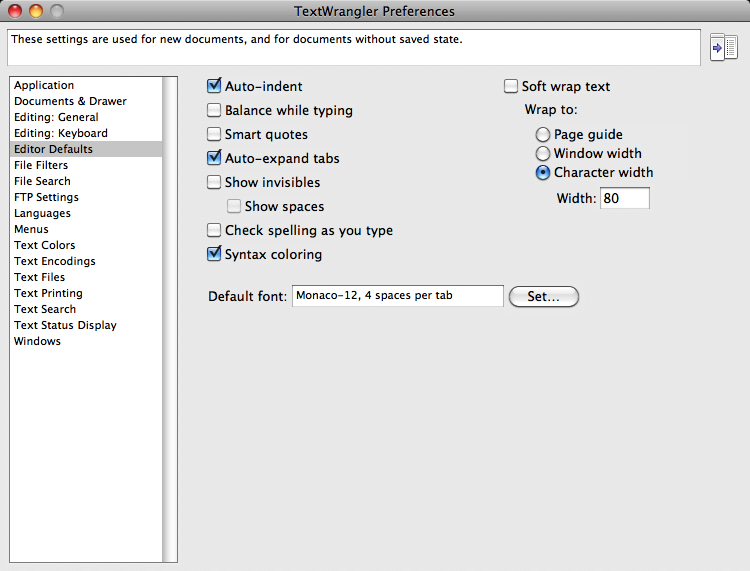Image resolution: width=750 pixels, height=571 pixels.
Task: Close the Preferences window with red button
Action: [x=15, y=12]
